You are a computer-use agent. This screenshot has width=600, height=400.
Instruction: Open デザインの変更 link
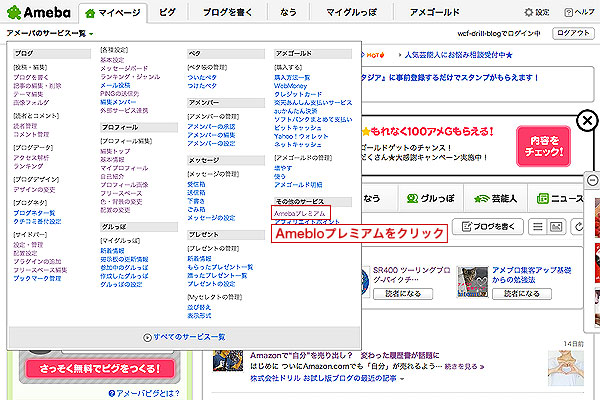34,189
